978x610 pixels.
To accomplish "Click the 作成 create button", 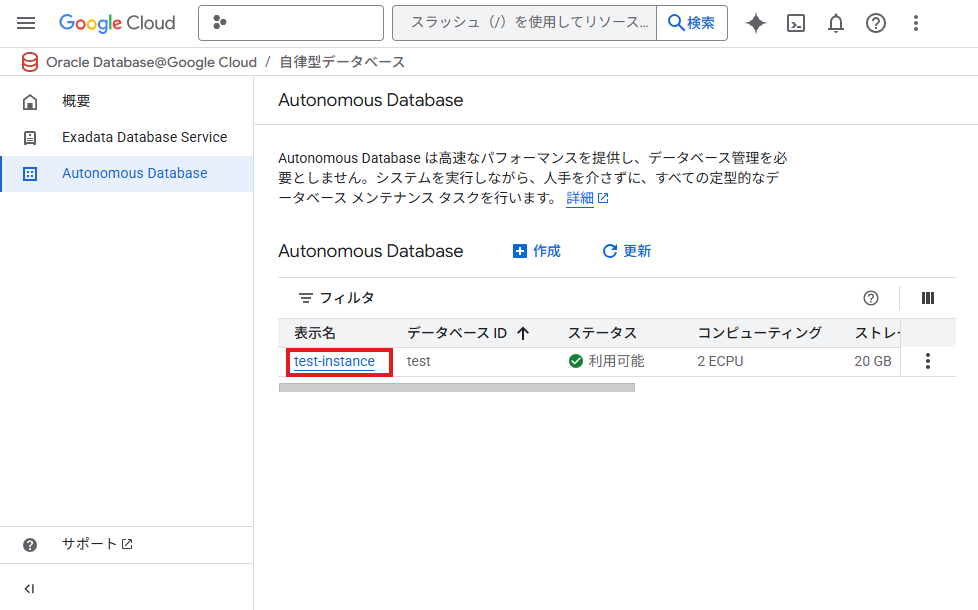I will point(537,251).
